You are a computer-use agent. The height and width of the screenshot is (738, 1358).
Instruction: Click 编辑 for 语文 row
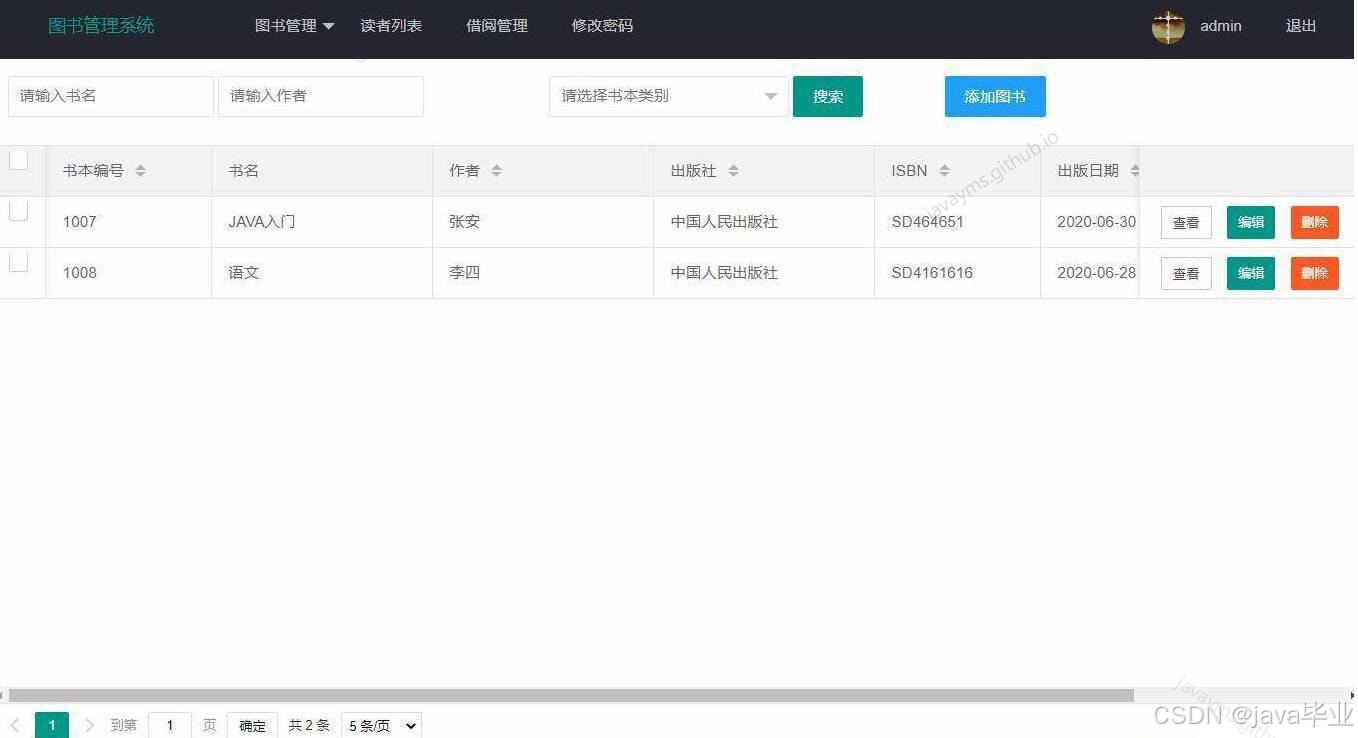point(1251,274)
